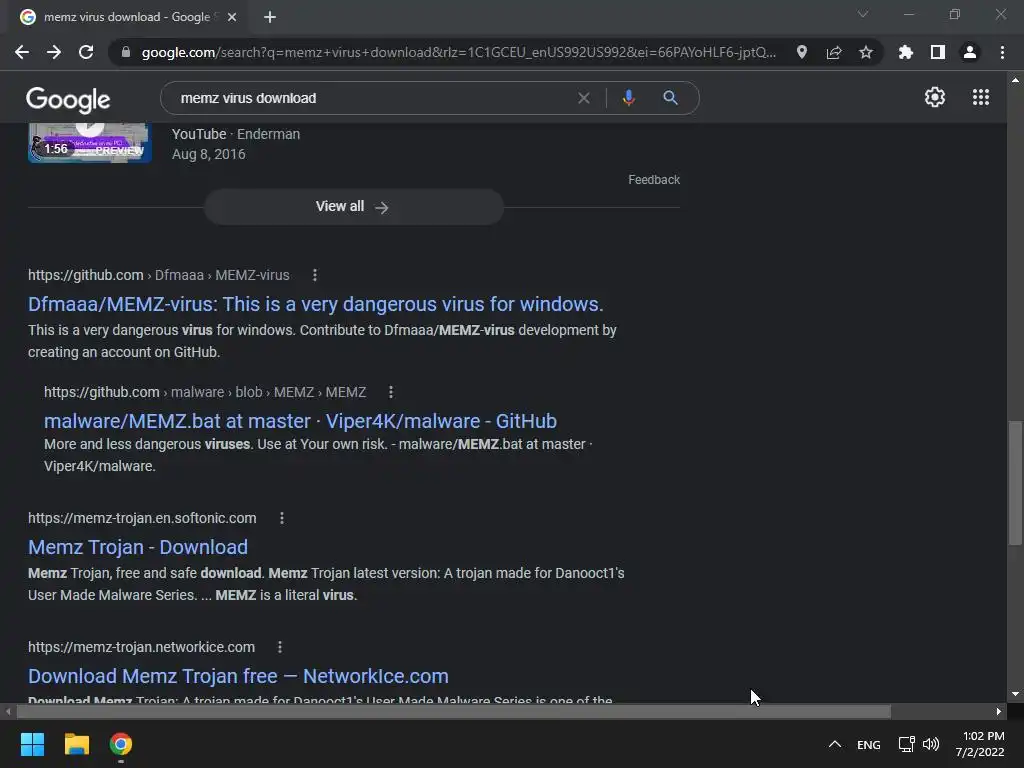Play the 1:56 Enderman video thumbnail
Viewport: 1024px width, 768px height.
(90, 142)
